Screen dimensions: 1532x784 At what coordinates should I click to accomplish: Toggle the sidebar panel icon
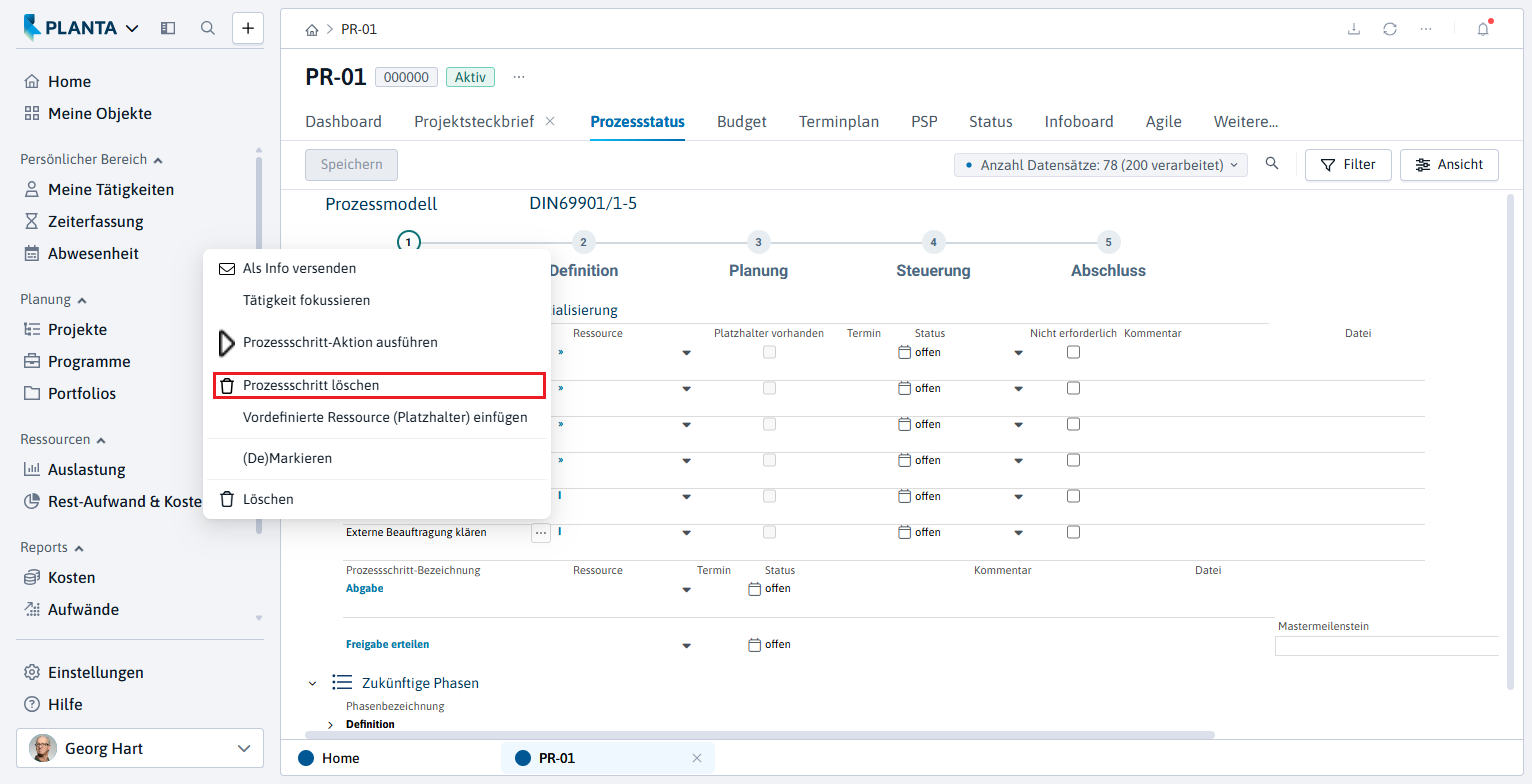[168, 28]
